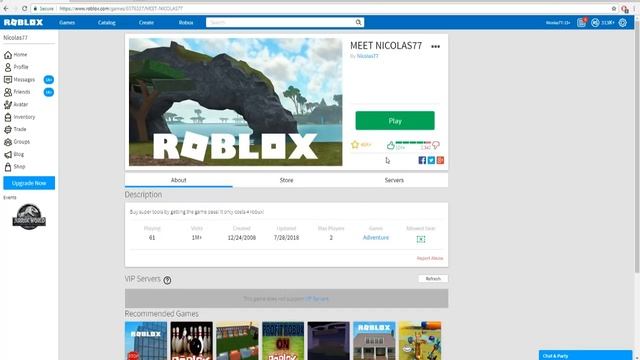This screenshot has width=640, height=360.
Task: Open the Jurassic World event thumbnail
Action: click(x=29, y=217)
